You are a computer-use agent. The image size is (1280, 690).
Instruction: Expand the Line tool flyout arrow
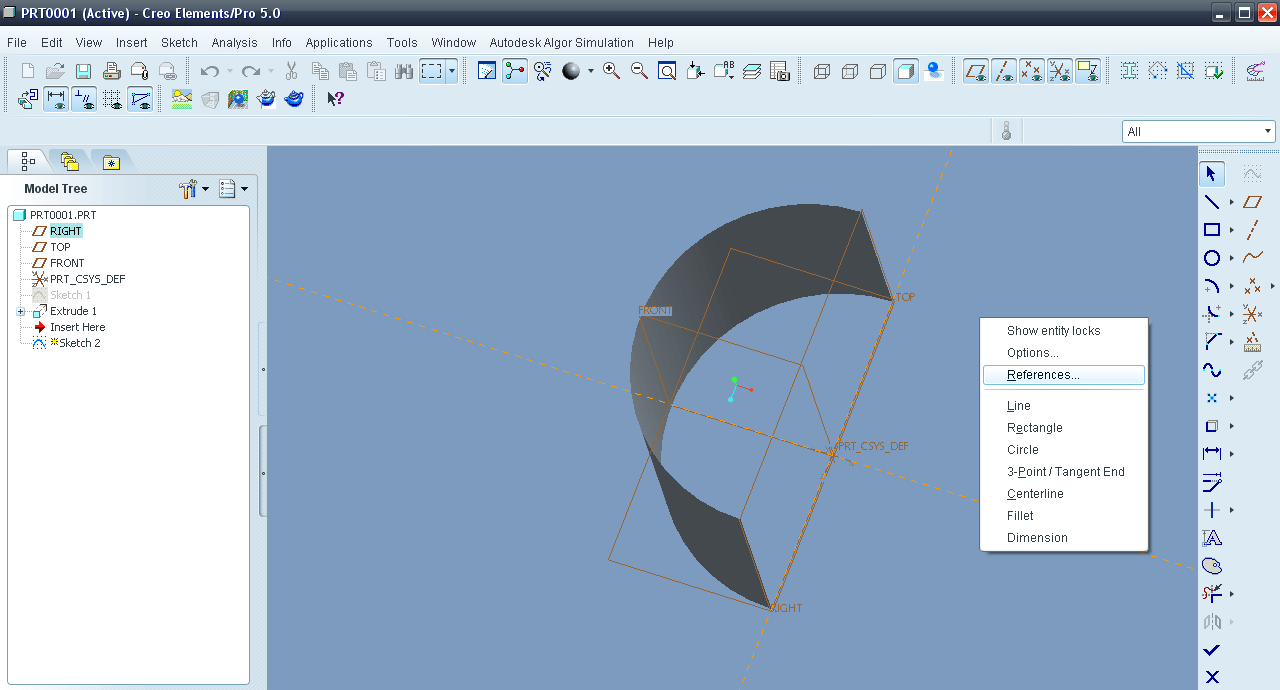(1231, 203)
